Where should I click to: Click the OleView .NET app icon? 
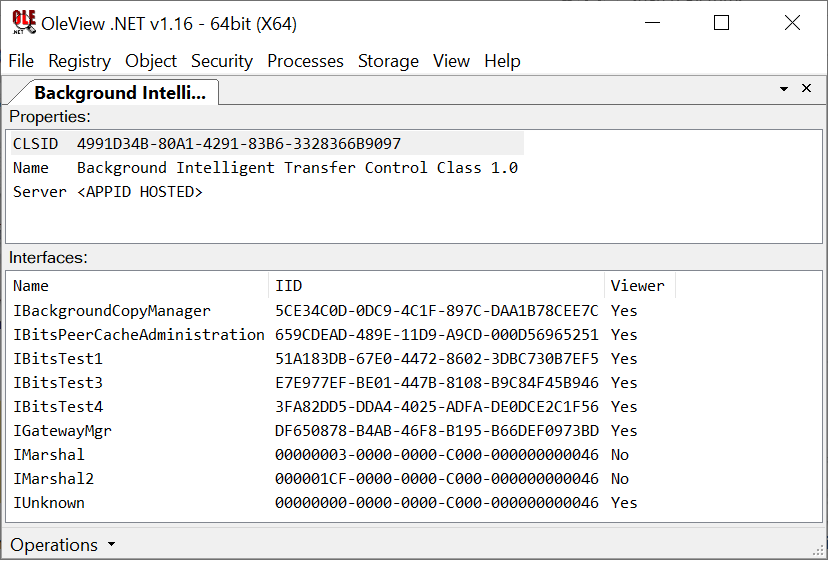(24, 22)
